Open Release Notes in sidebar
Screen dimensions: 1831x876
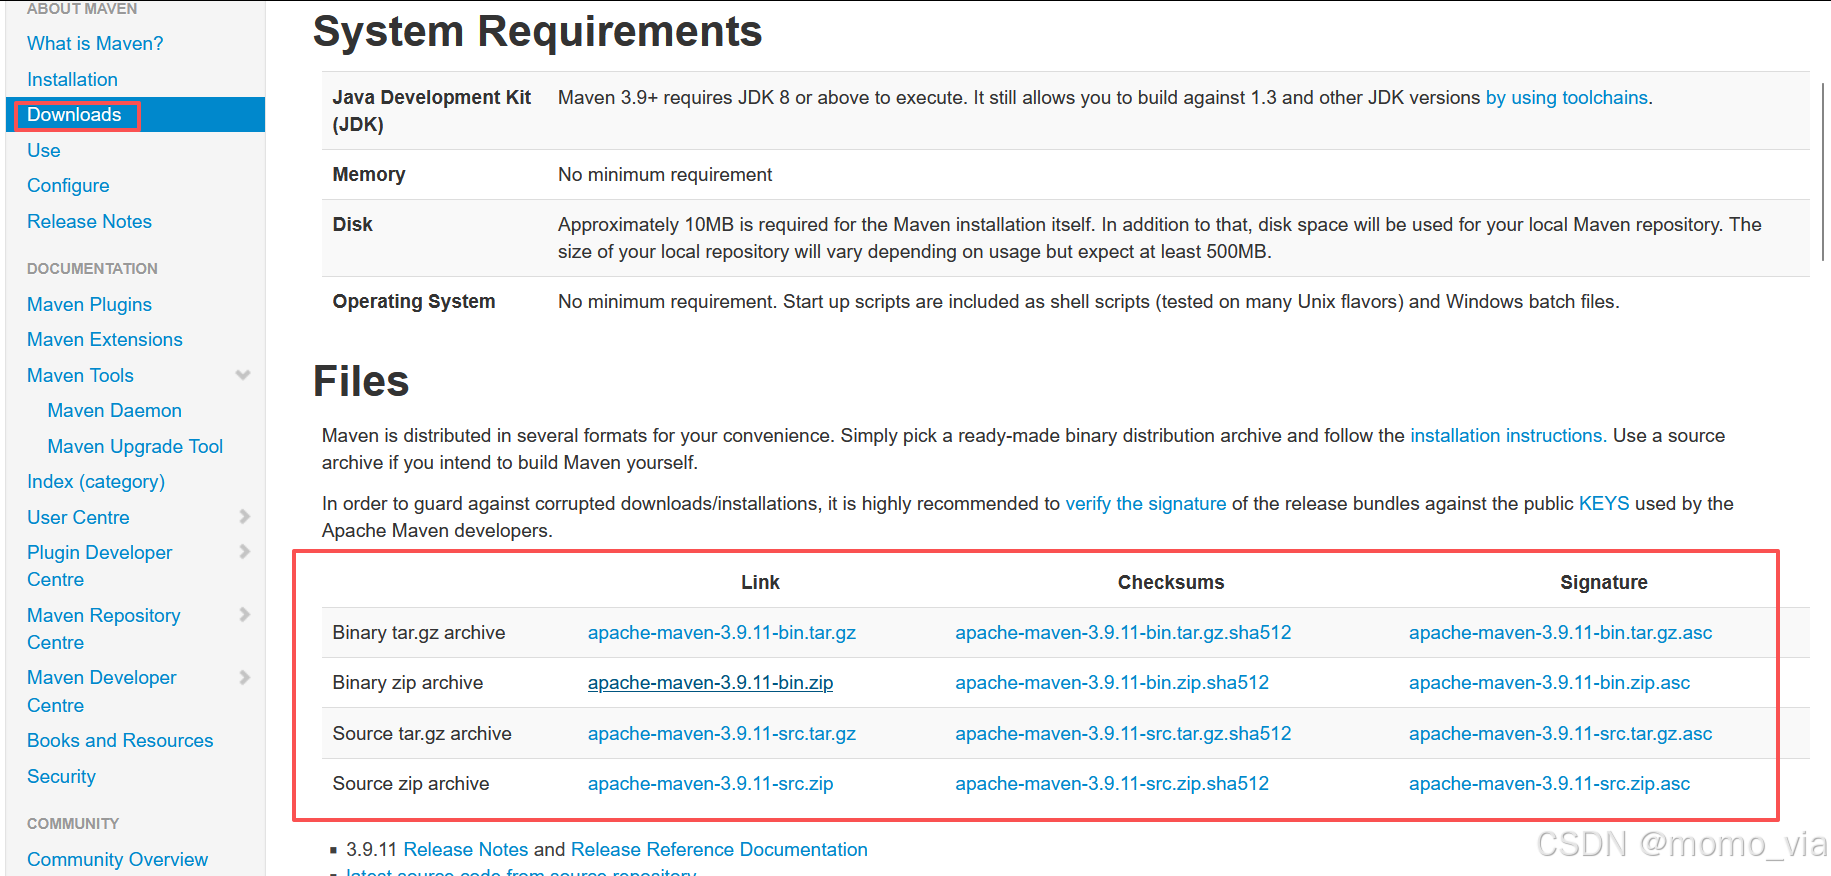[89, 221]
